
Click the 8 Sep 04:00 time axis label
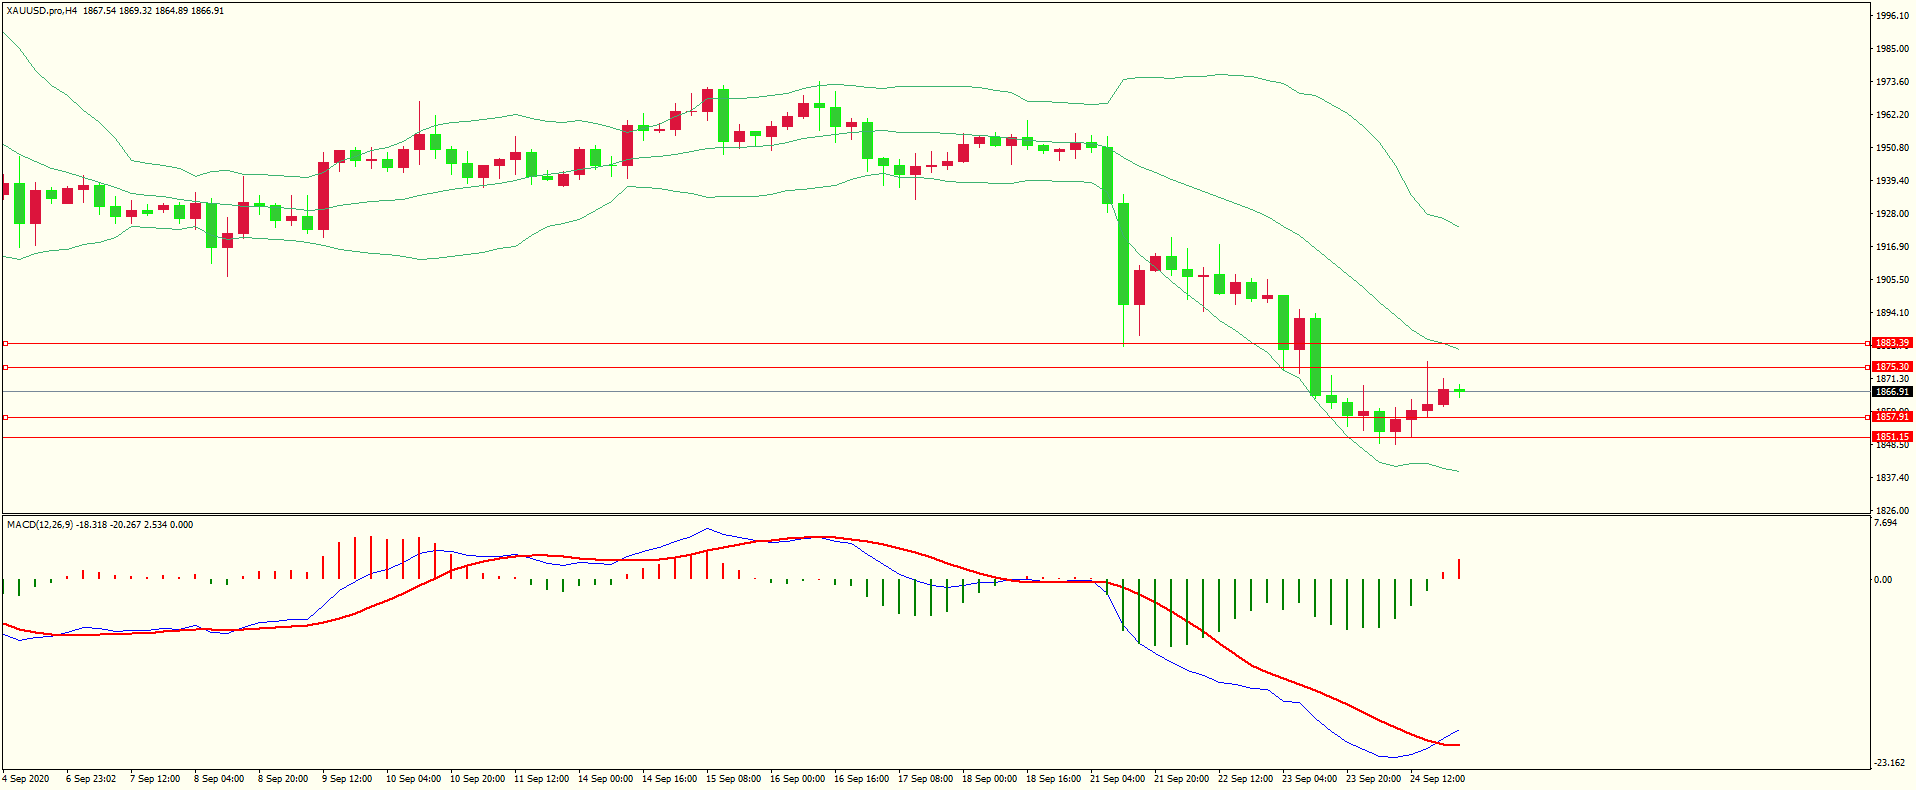pyautogui.click(x=219, y=779)
